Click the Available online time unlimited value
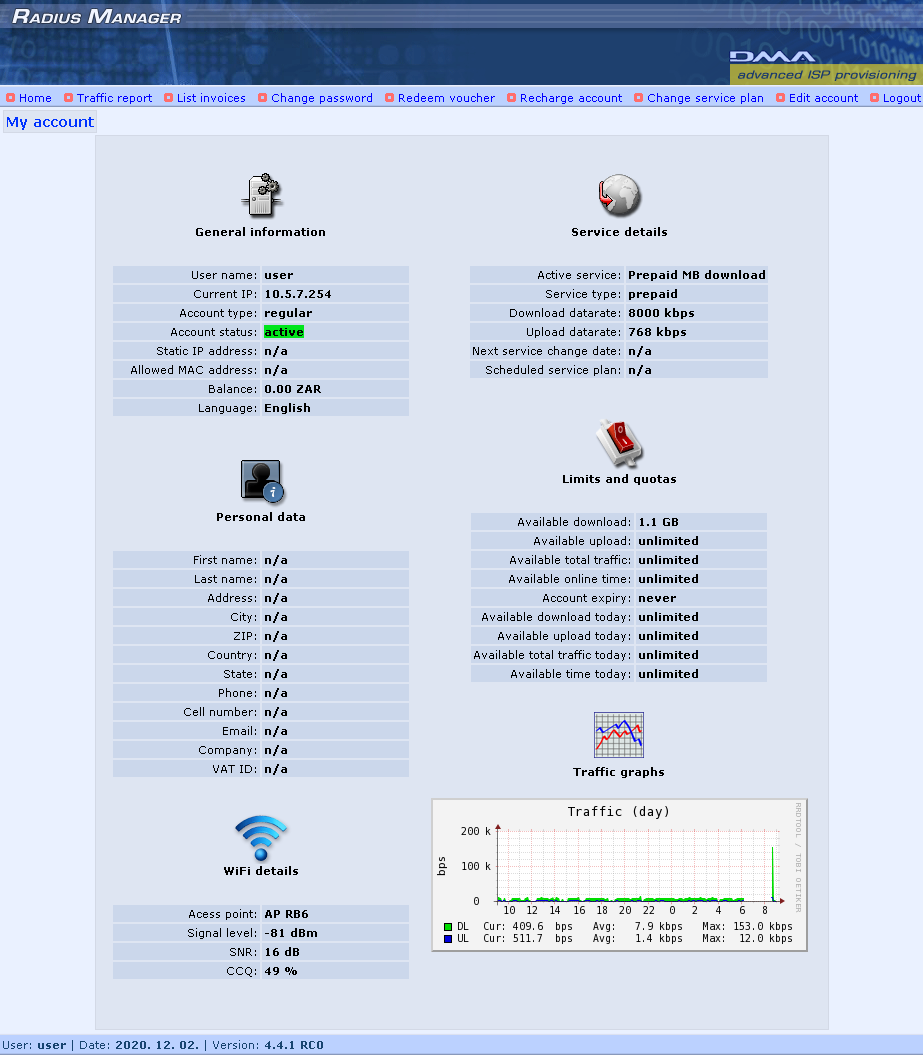The width and height of the screenshot is (923, 1055). pyautogui.click(x=668, y=579)
